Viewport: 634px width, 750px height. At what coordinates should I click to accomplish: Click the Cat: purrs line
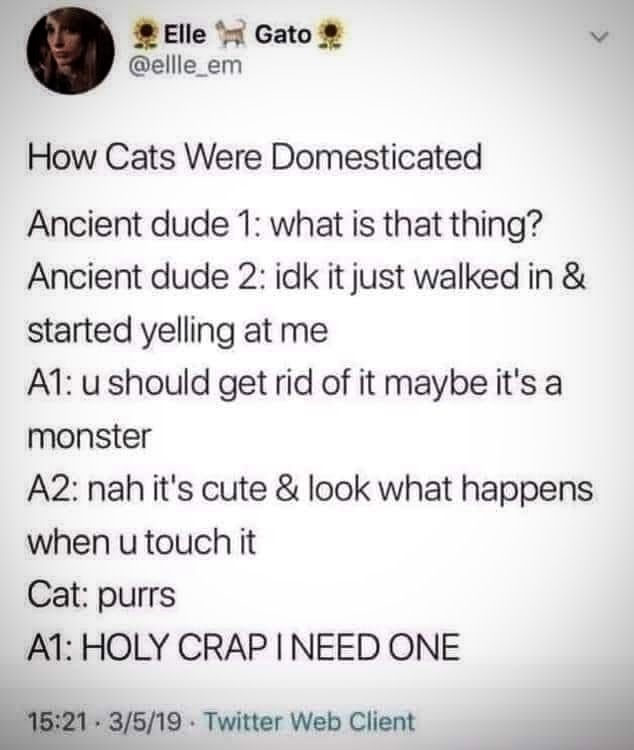click(x=101, y=596)
